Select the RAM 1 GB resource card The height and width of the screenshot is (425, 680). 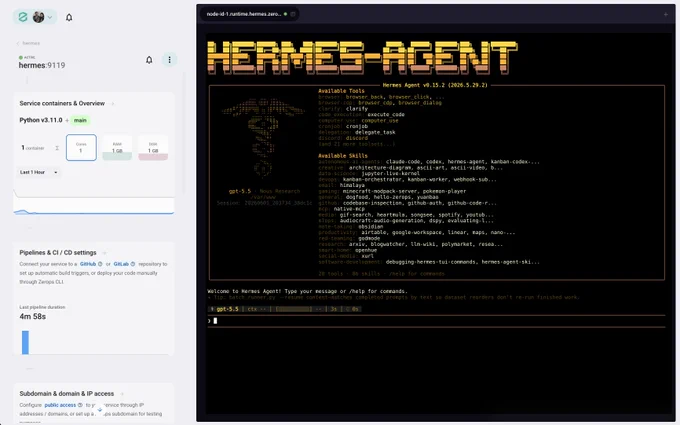(x=117, y=148)
